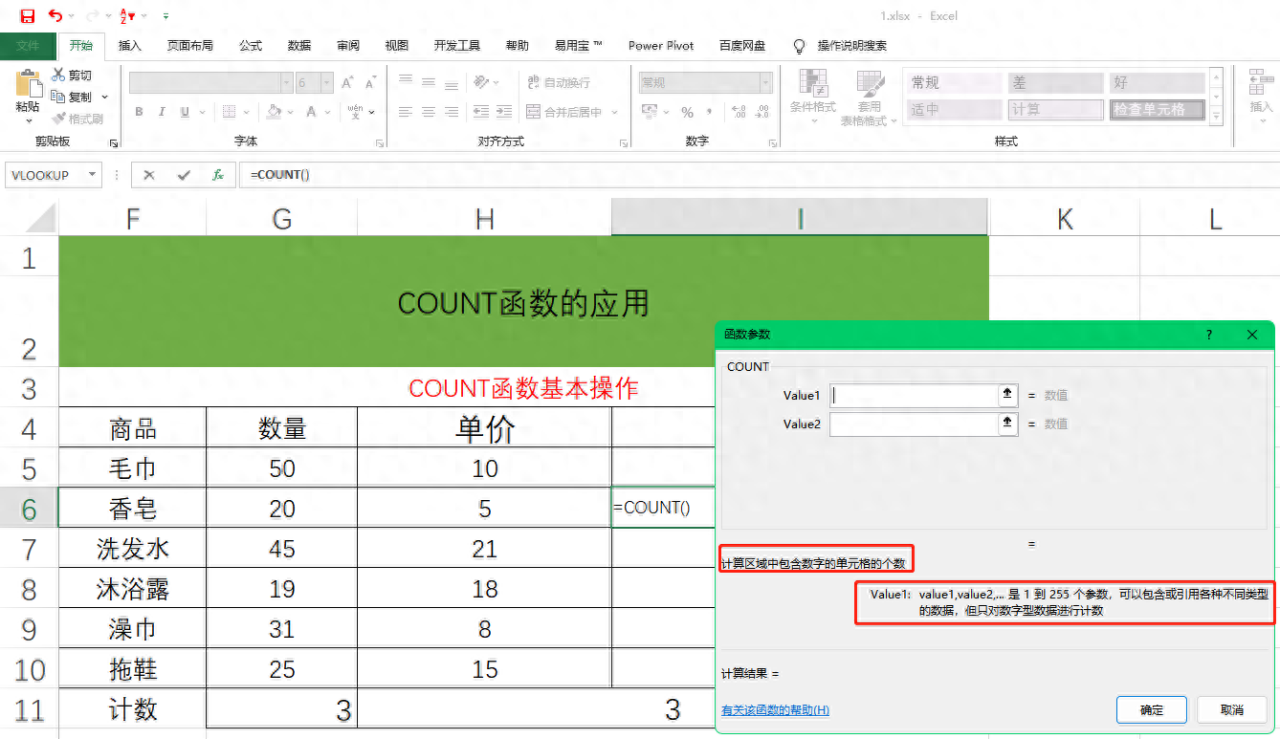Open the Font group dialog launcher
The height and width of the screenshot is (739, 1280).
coord(380,143)
